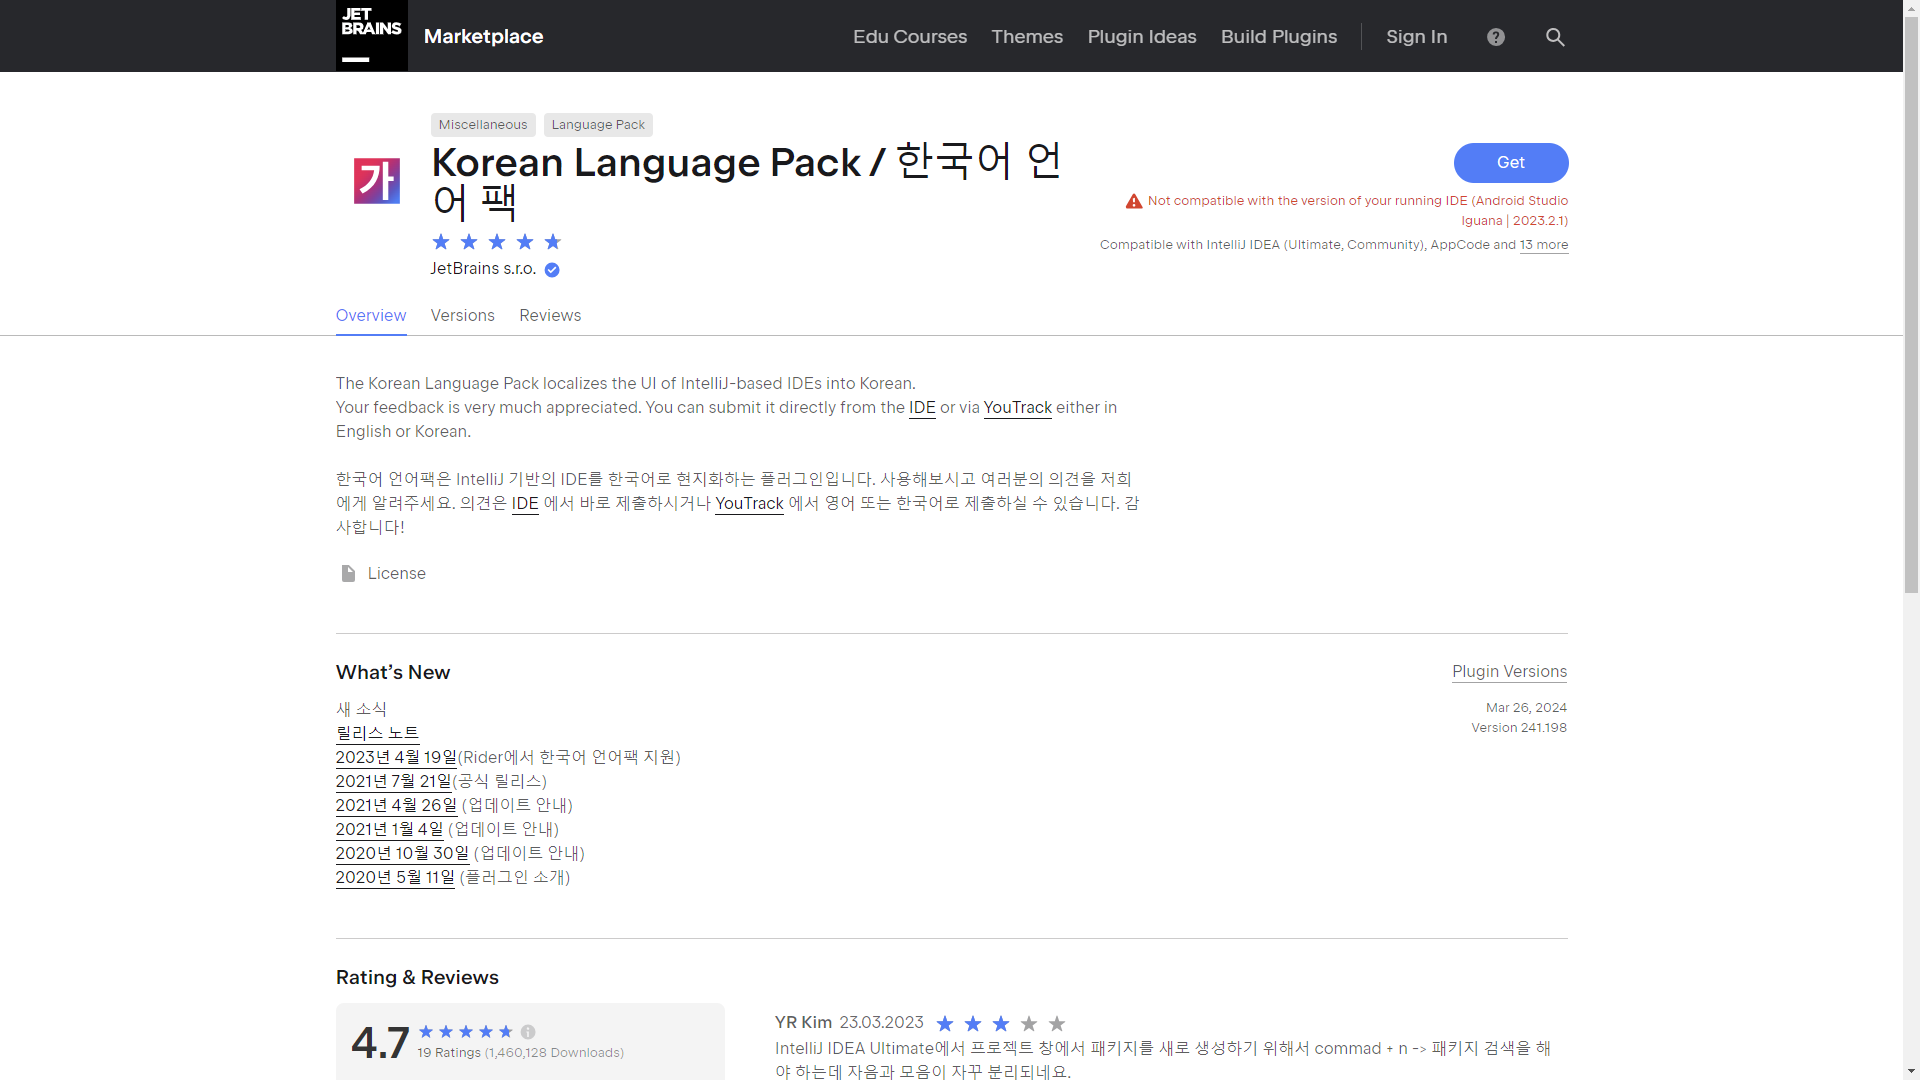Image resolution: width=1920 pixels, height=1080 pixels.
Task: Open the 2020년 5월 11일 changelog link
Action: [395, 877]
